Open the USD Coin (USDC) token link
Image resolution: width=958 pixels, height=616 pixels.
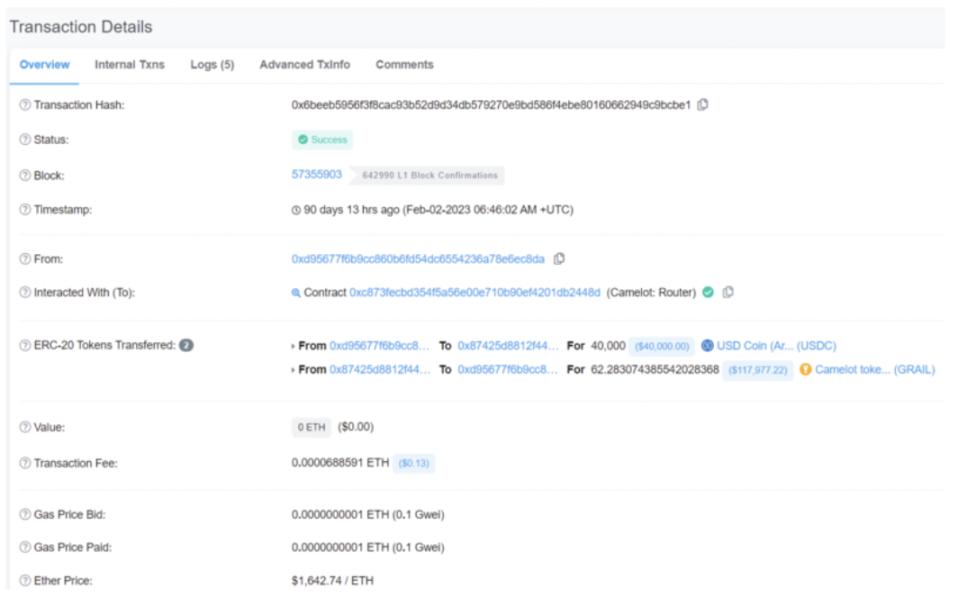click(x=776, y=346)
